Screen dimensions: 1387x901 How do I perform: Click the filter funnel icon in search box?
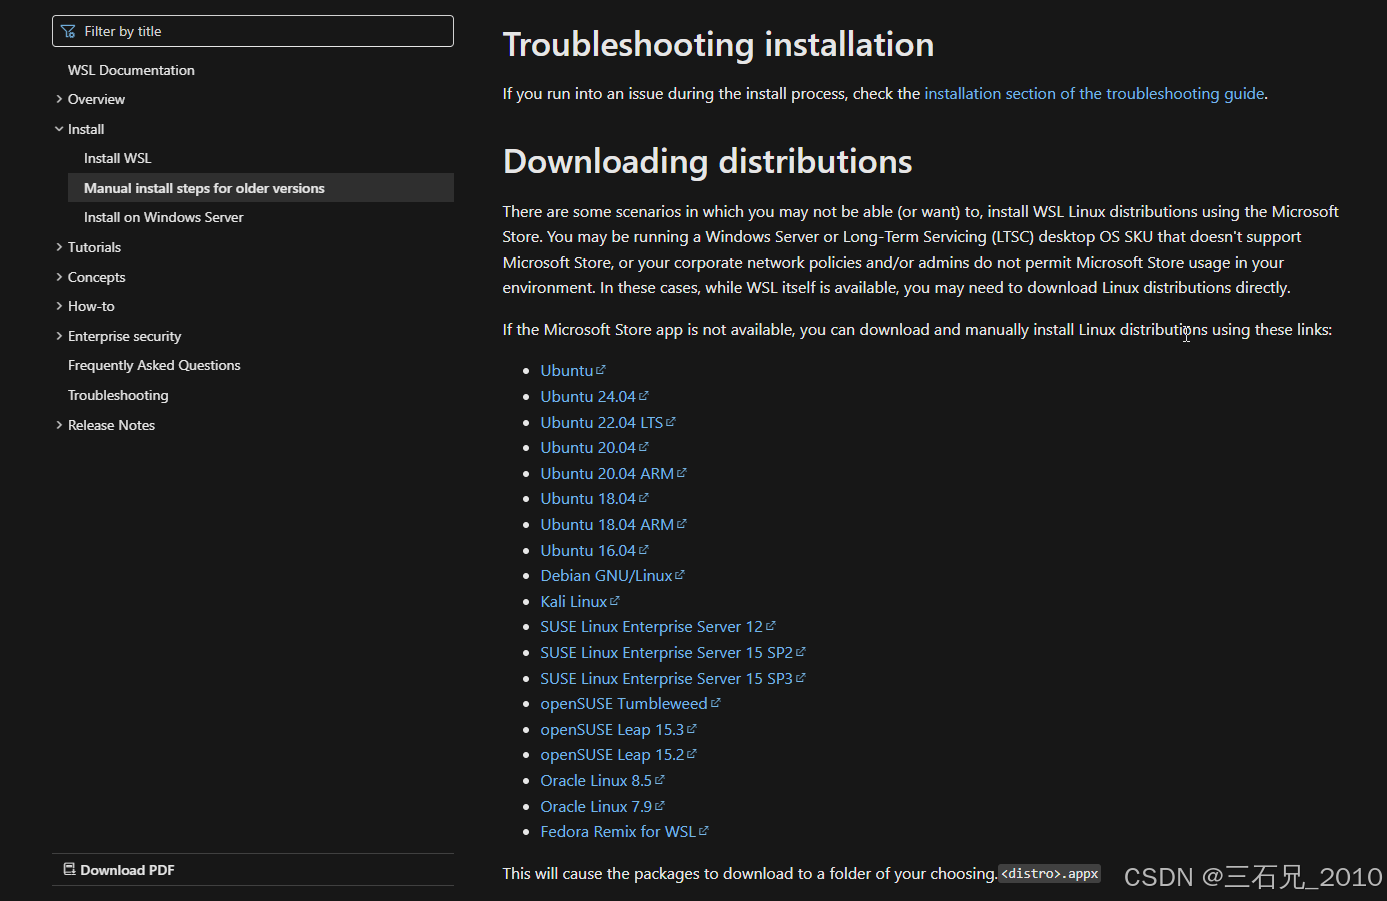68,31
